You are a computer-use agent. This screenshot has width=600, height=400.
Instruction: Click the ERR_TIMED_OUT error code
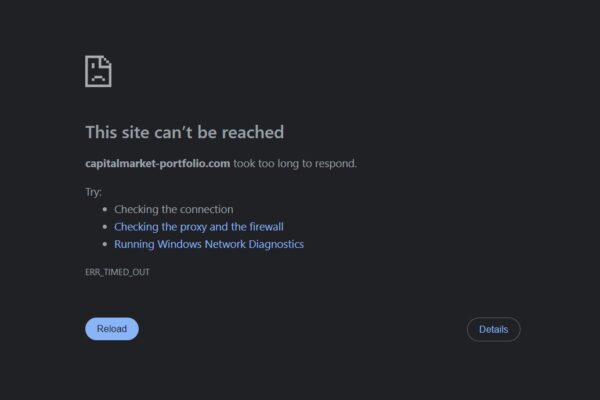pyautogui.click(x=117, y=272)
